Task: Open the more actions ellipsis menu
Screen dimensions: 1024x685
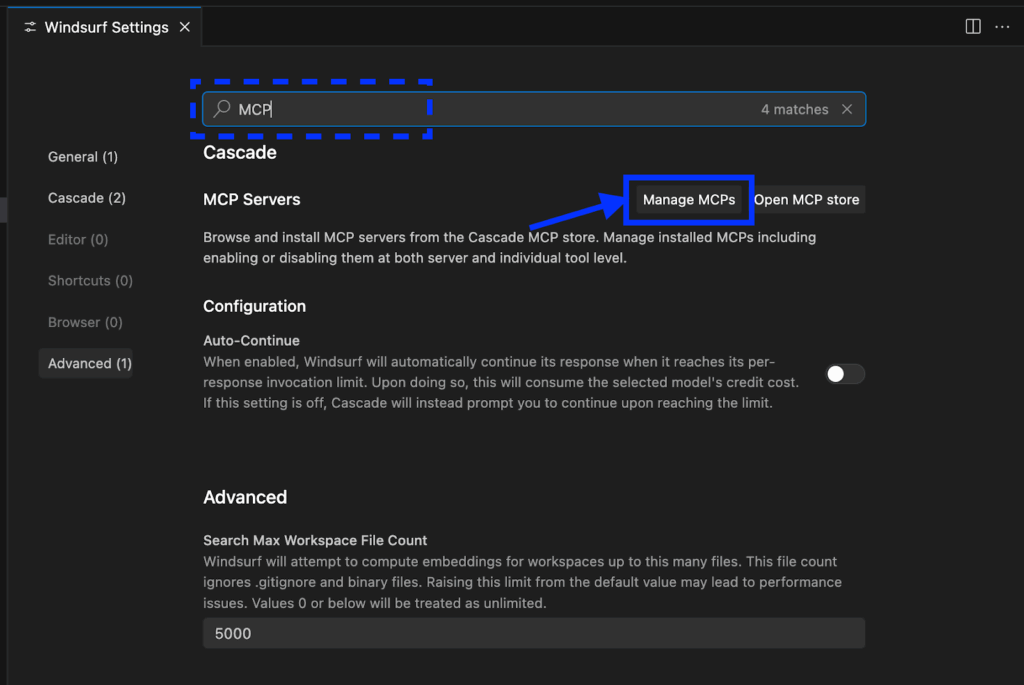Action: [x=1002, y=27]
